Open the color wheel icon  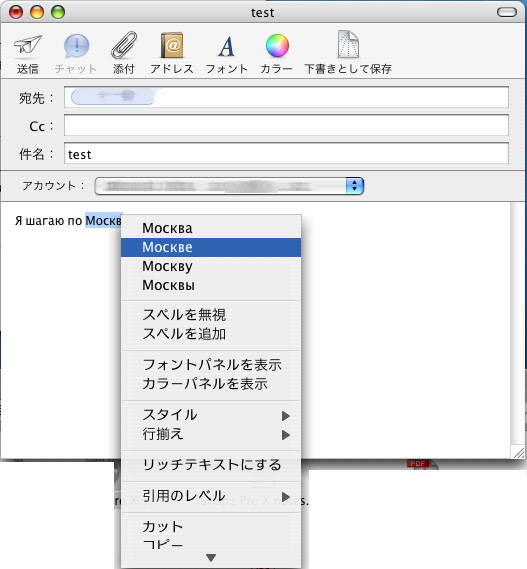(x=277, y=46)
